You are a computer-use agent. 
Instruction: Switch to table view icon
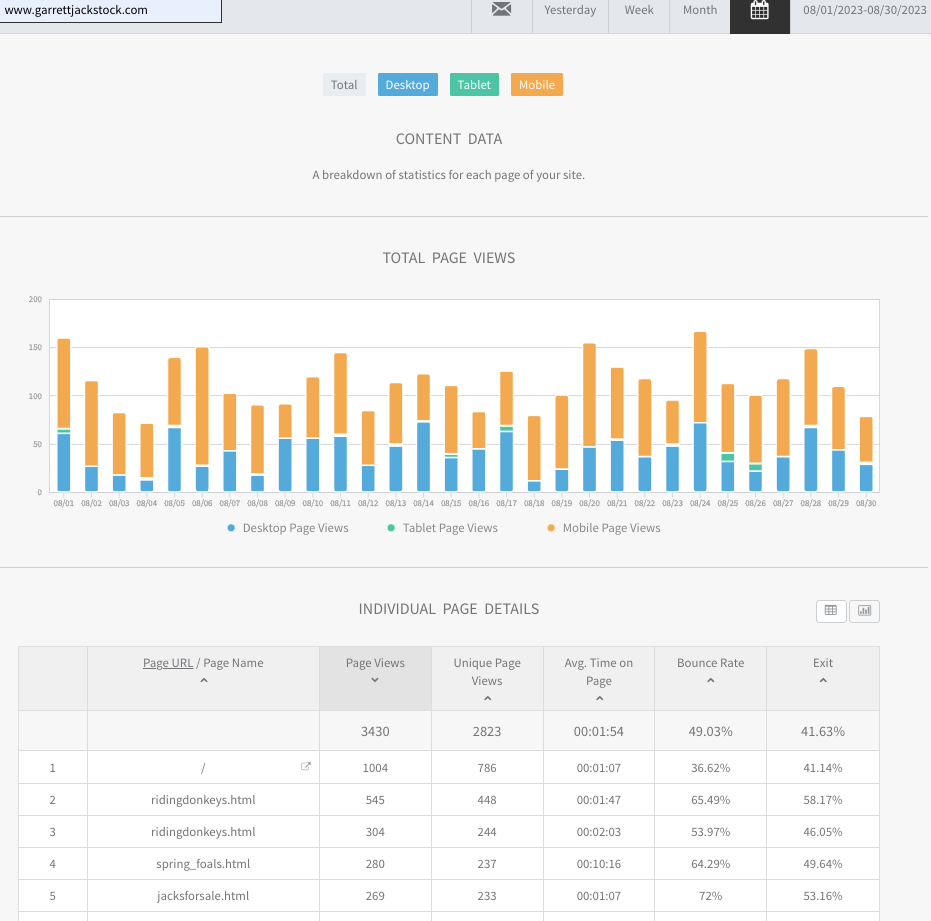831,610
